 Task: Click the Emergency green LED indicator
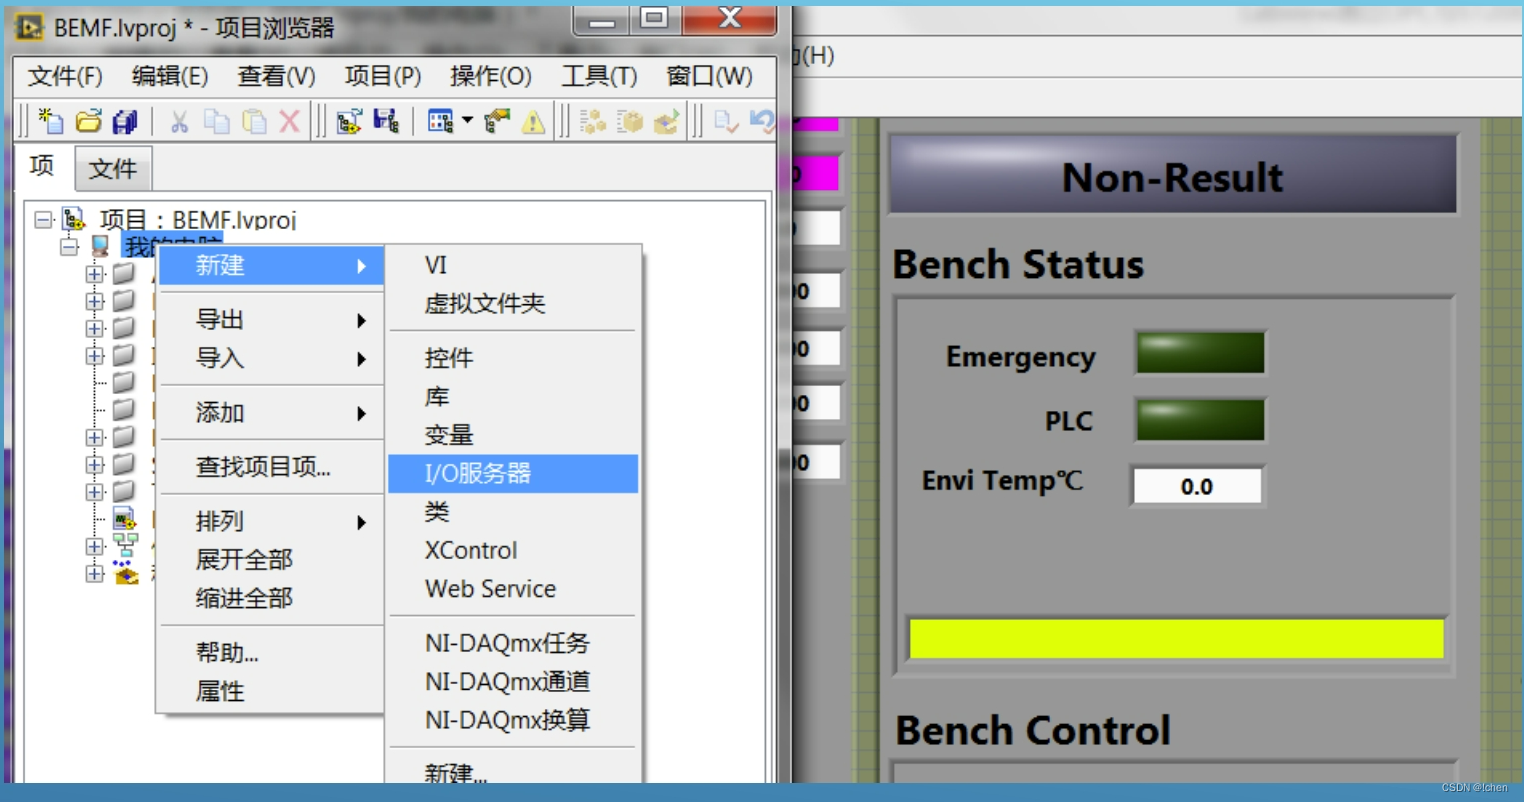1200,353
